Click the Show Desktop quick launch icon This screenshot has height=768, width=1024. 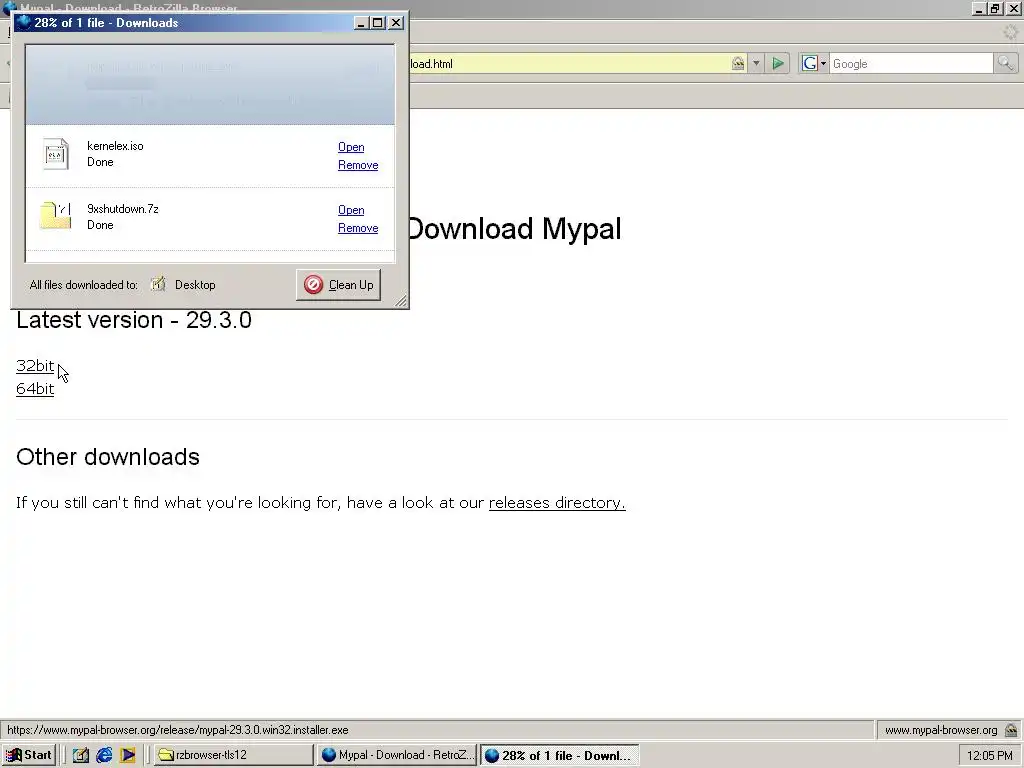[x=80, y=755]
